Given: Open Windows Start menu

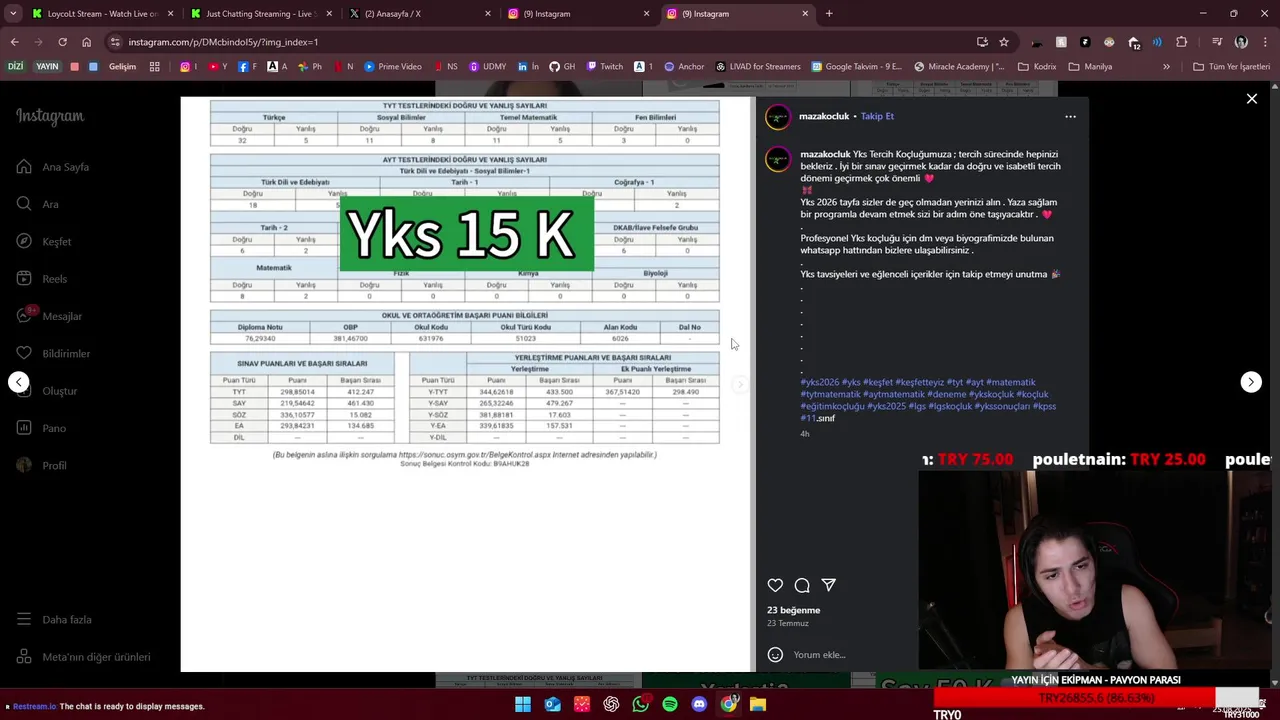Looking at the screenshot, I should click(523, 704).
